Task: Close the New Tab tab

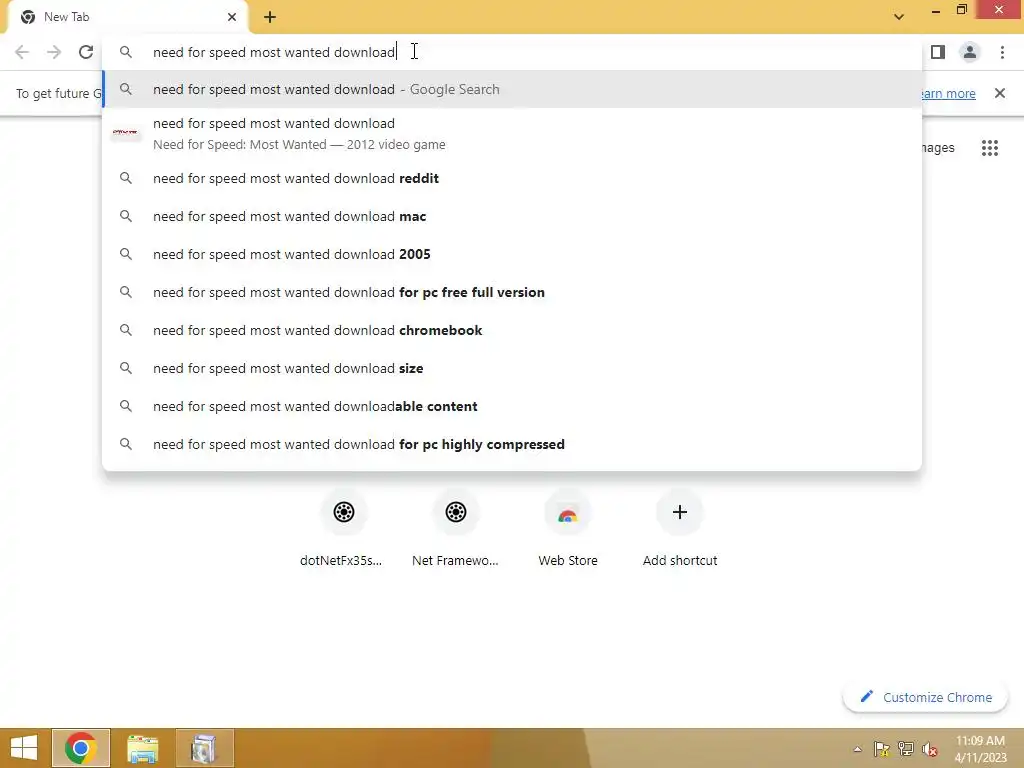Action: (x=232, y=17)
